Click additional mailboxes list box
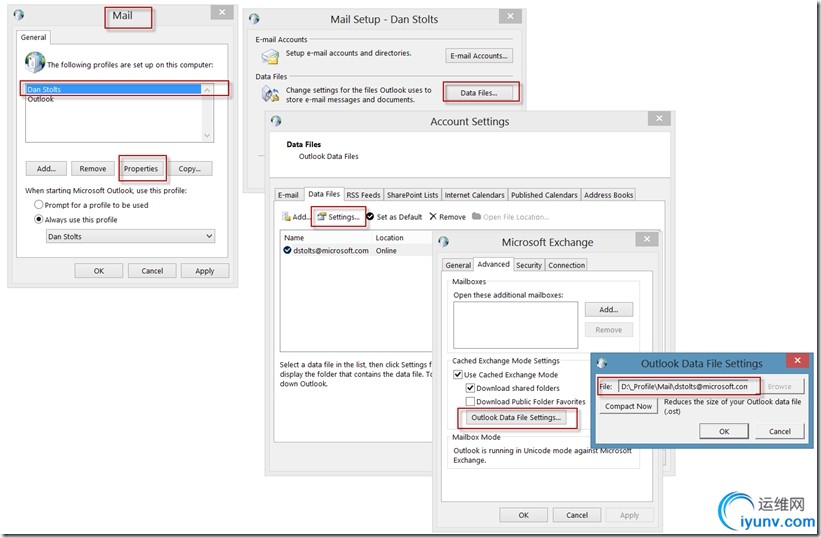Viewport: 821px width, 538px height. 515,324
